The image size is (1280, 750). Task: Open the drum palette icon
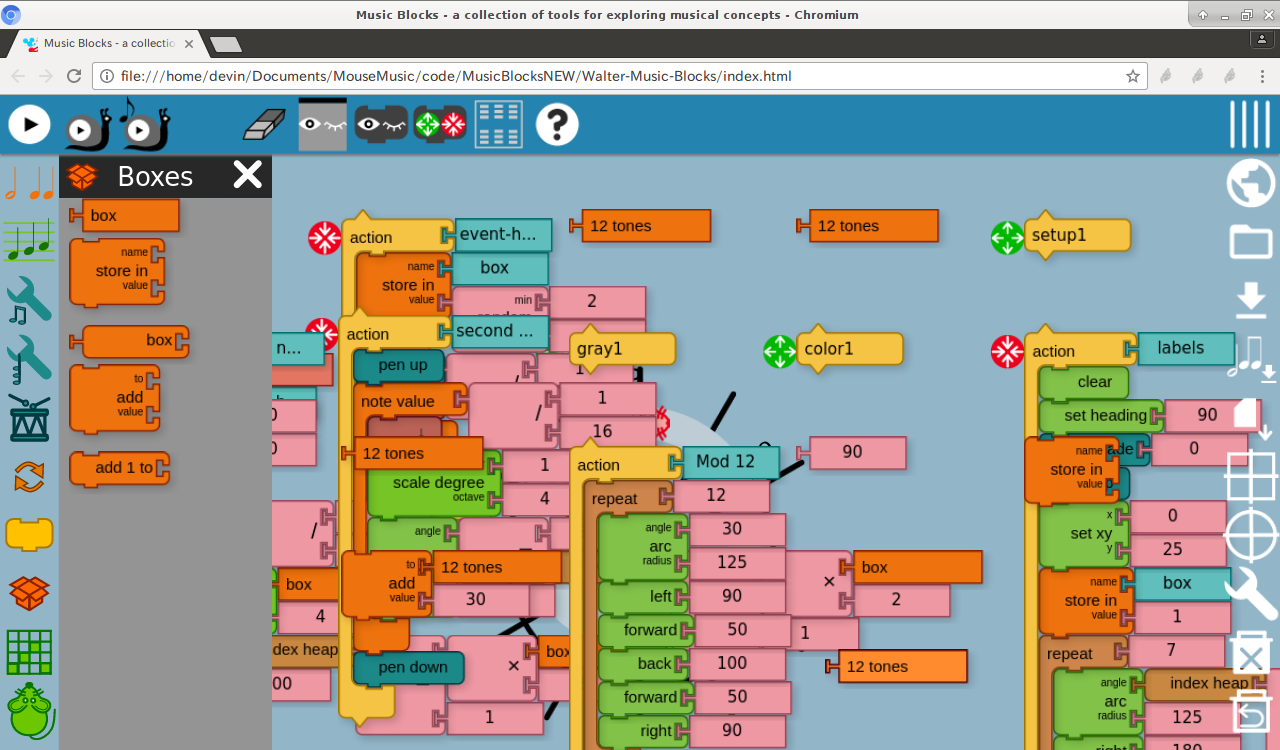pyautogui.click(x=29, y=418)
